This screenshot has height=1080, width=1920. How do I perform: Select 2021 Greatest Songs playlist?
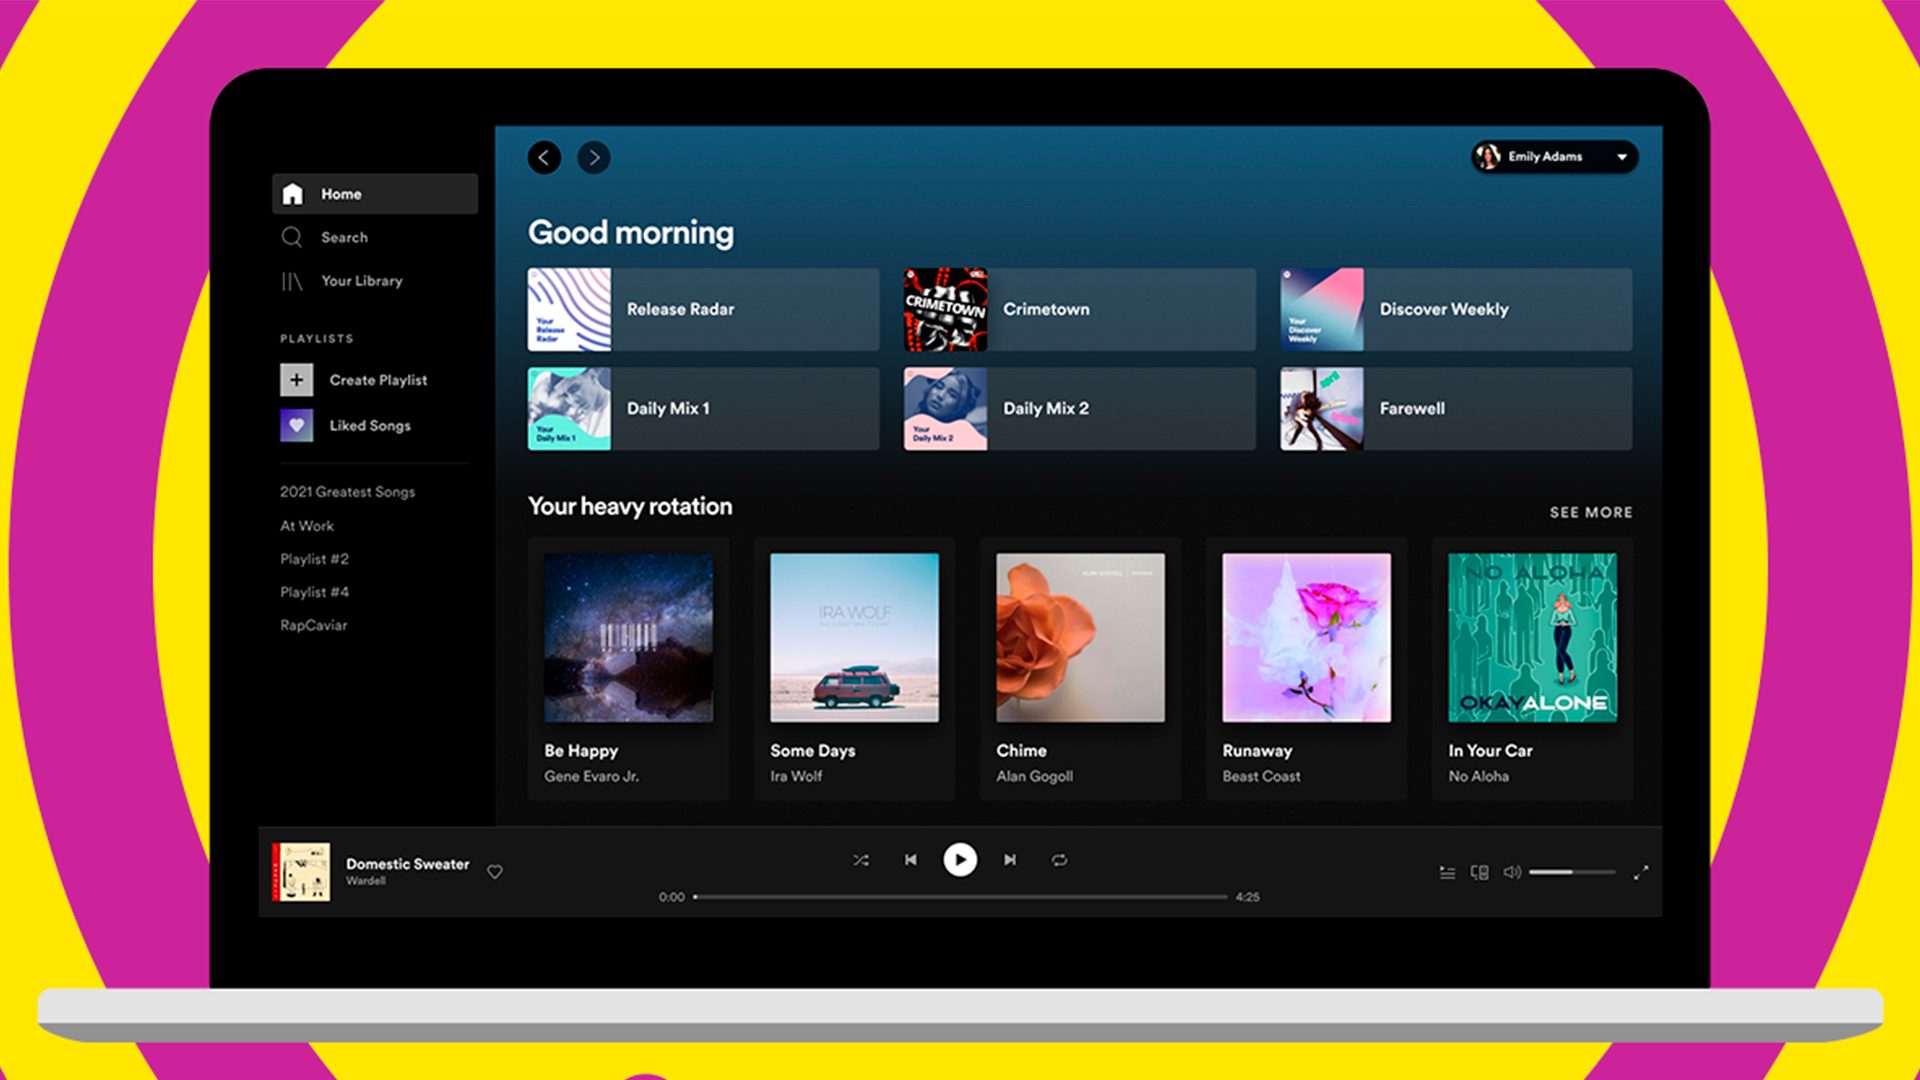click(x=347, y=492)
